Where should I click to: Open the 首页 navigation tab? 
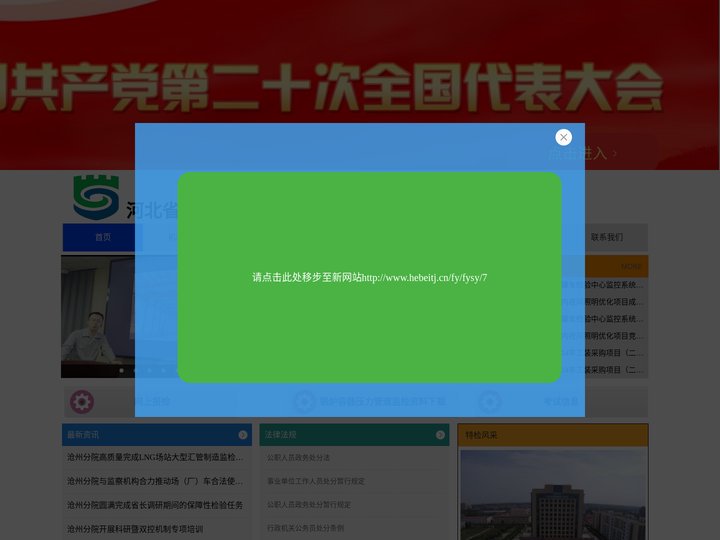coord(103,237)
